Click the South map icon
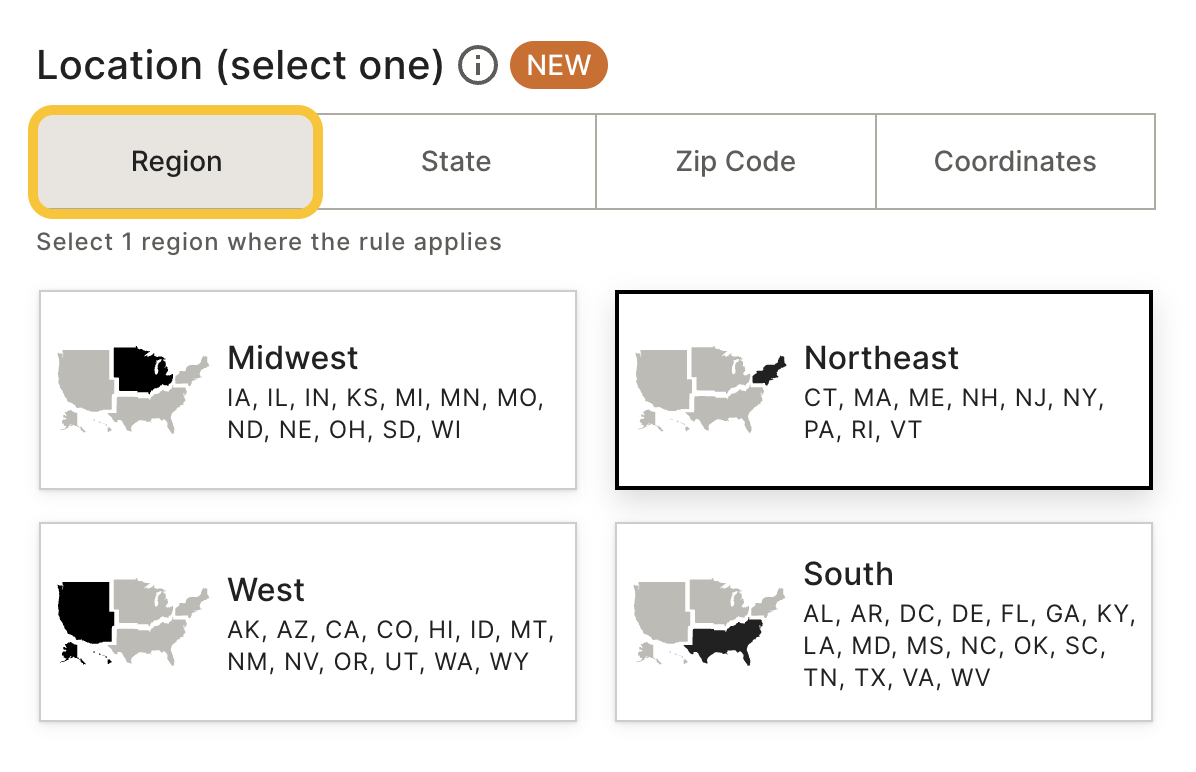 pos(709,622)
